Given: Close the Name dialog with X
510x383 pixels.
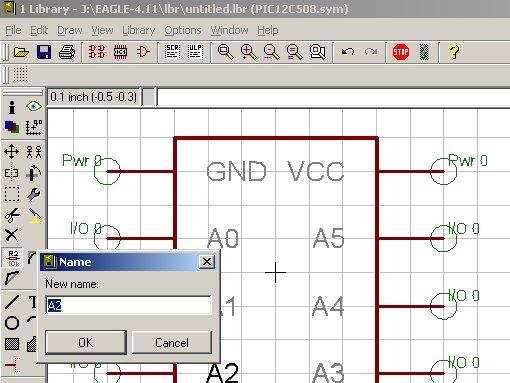Looking at the screenshot, I should (207, 262).
